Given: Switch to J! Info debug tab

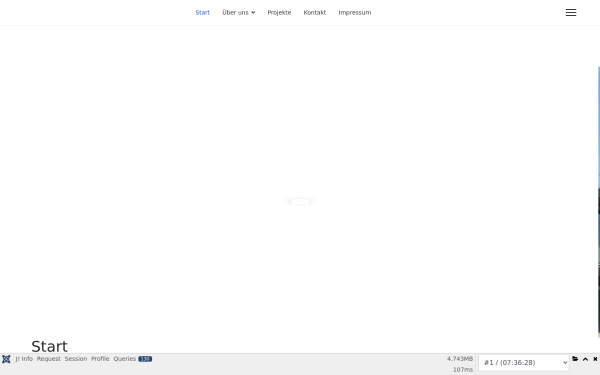Looking at the screenshot, I should point(24,359).
